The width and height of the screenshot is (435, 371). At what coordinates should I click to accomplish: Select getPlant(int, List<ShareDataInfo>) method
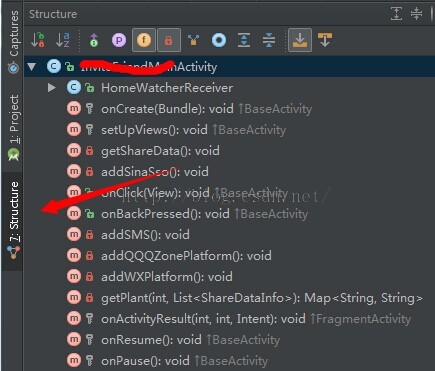tap(262, 298)
